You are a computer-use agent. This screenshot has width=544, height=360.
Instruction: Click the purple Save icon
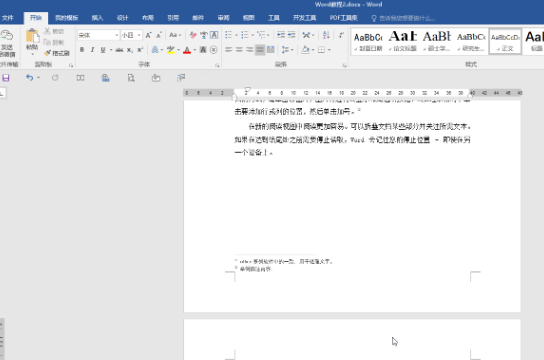(6, 78)
